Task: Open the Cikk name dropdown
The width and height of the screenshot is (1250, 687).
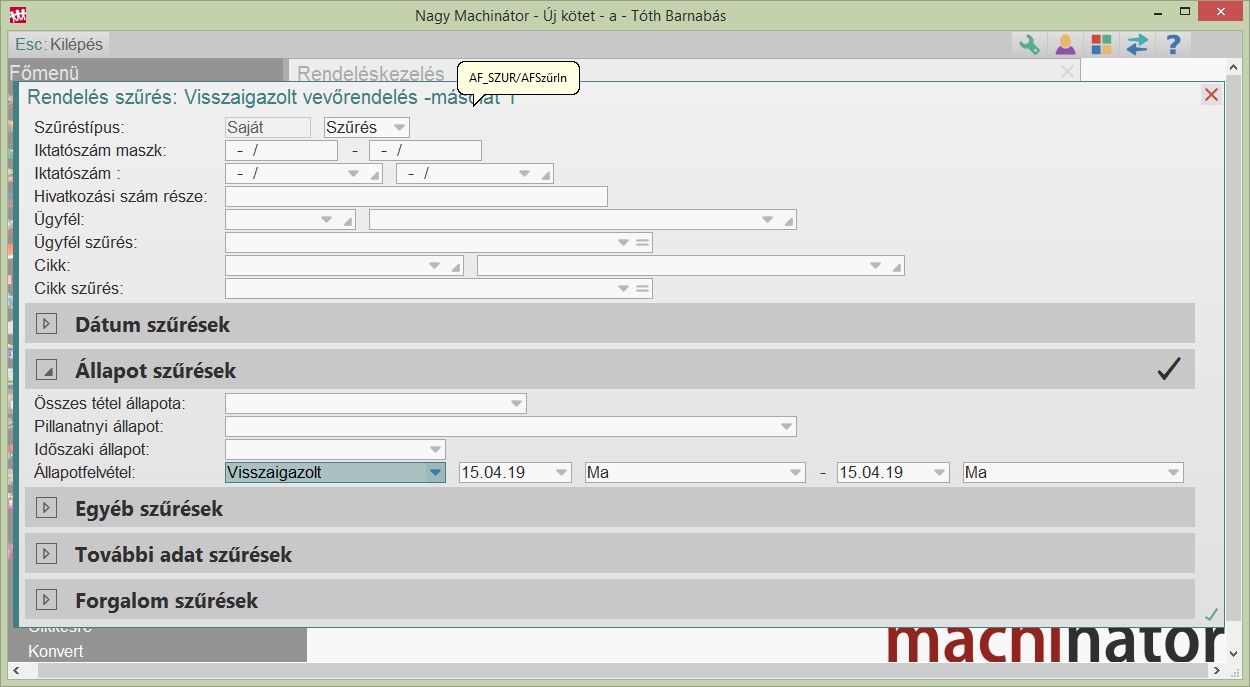Action: (x=875, y=266)
